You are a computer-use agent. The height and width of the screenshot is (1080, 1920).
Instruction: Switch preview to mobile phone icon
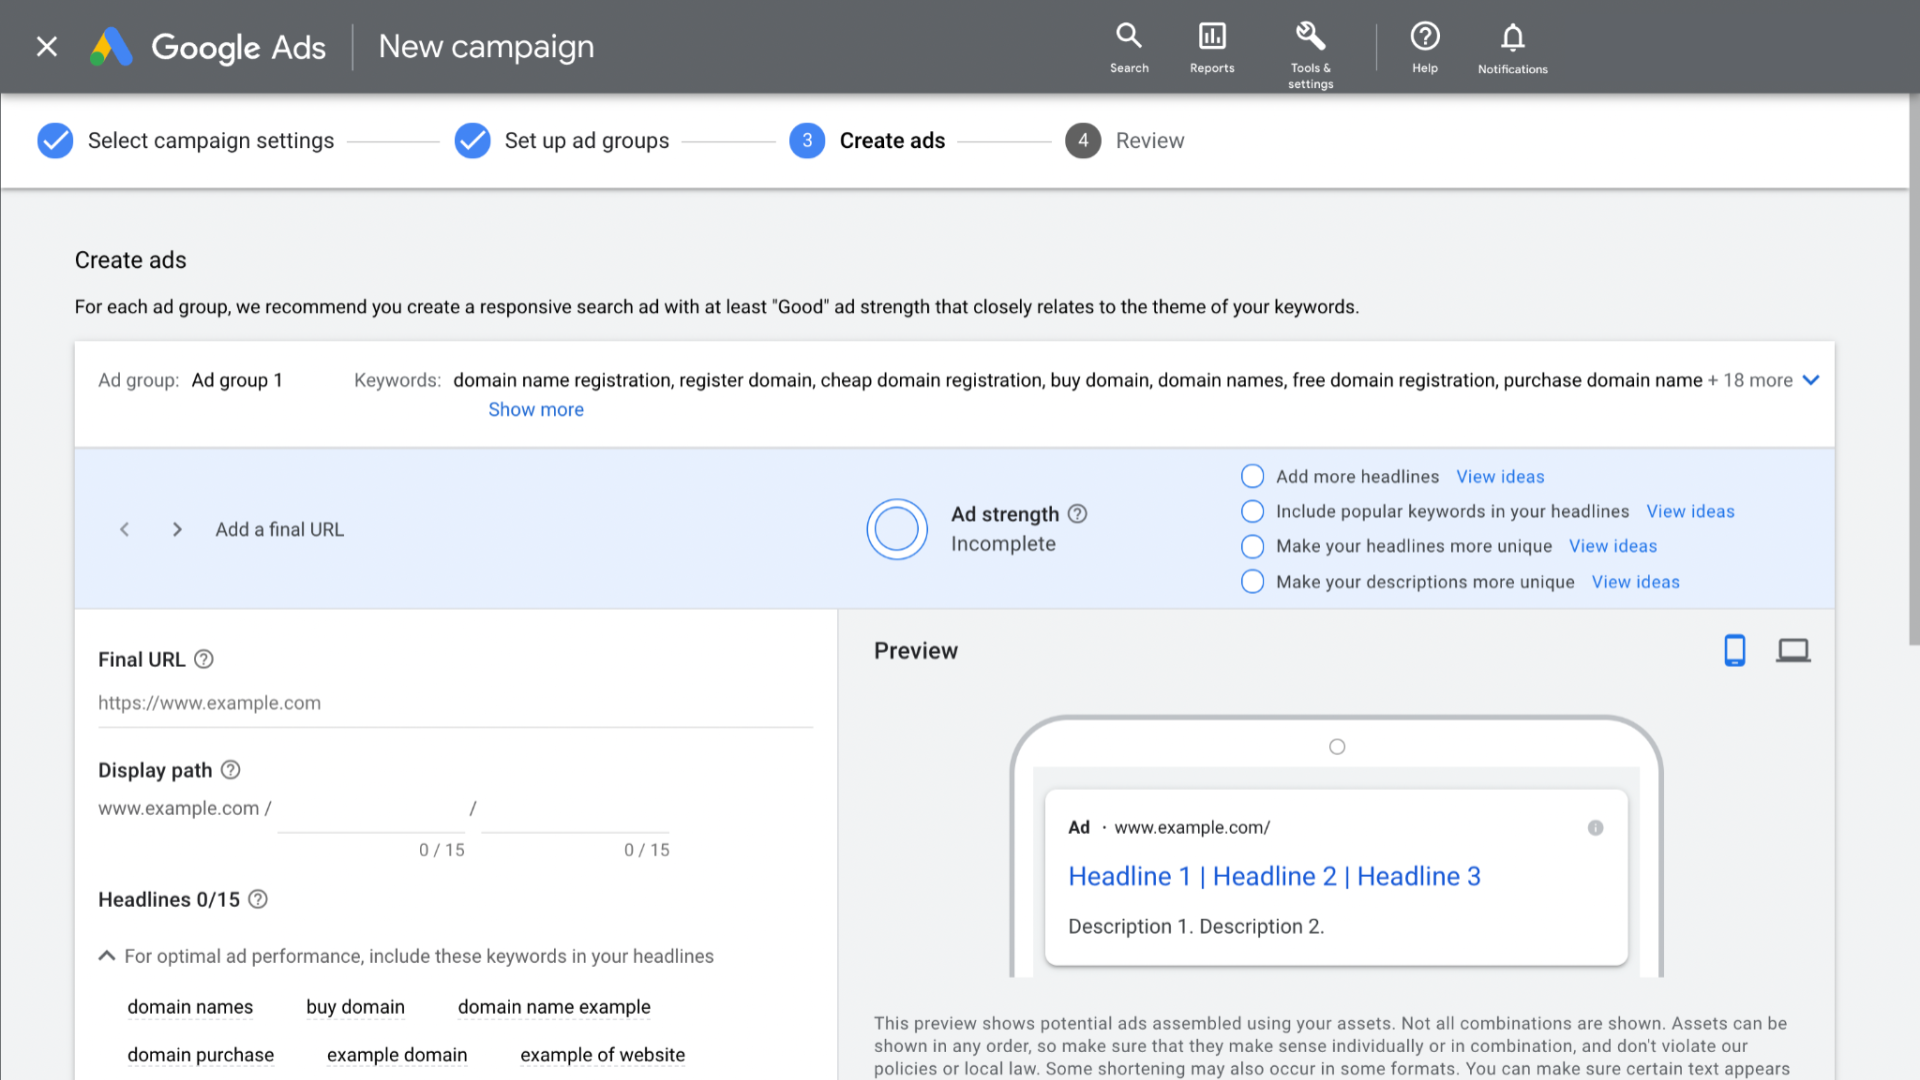1735,651
